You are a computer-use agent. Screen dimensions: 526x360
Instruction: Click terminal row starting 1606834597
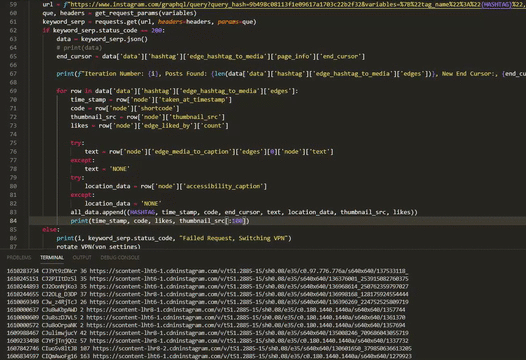(x=209, y=356)
